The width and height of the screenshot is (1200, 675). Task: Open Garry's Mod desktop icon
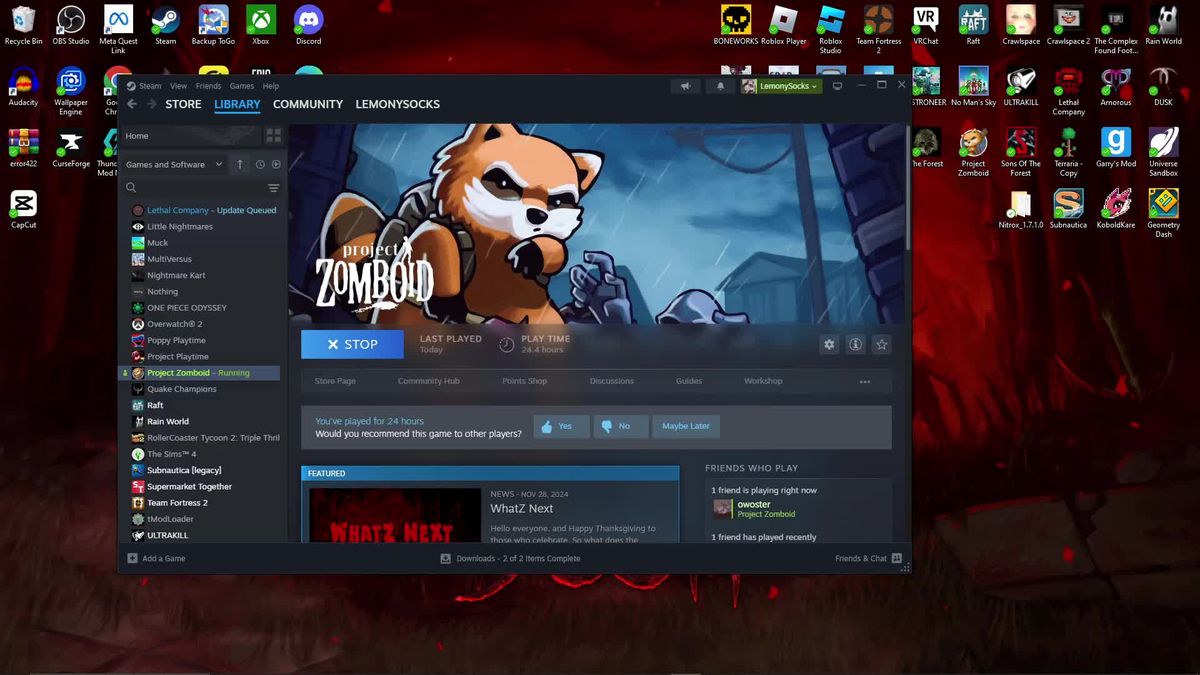point(1116,147)
